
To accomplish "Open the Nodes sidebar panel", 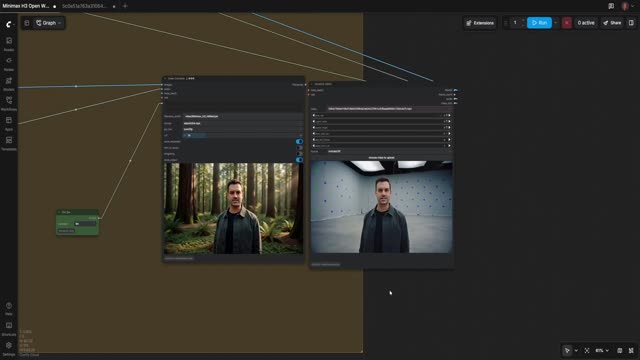I will (x=9, y=63).
